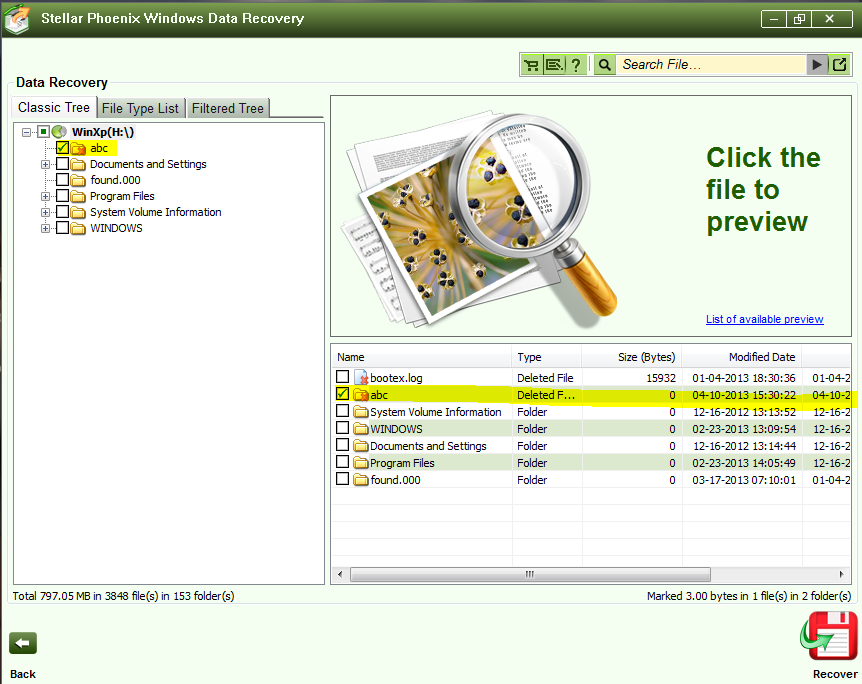Check Program Files in the tree
The width and height of the screenshot is (862, 684).
click(62, 196)
